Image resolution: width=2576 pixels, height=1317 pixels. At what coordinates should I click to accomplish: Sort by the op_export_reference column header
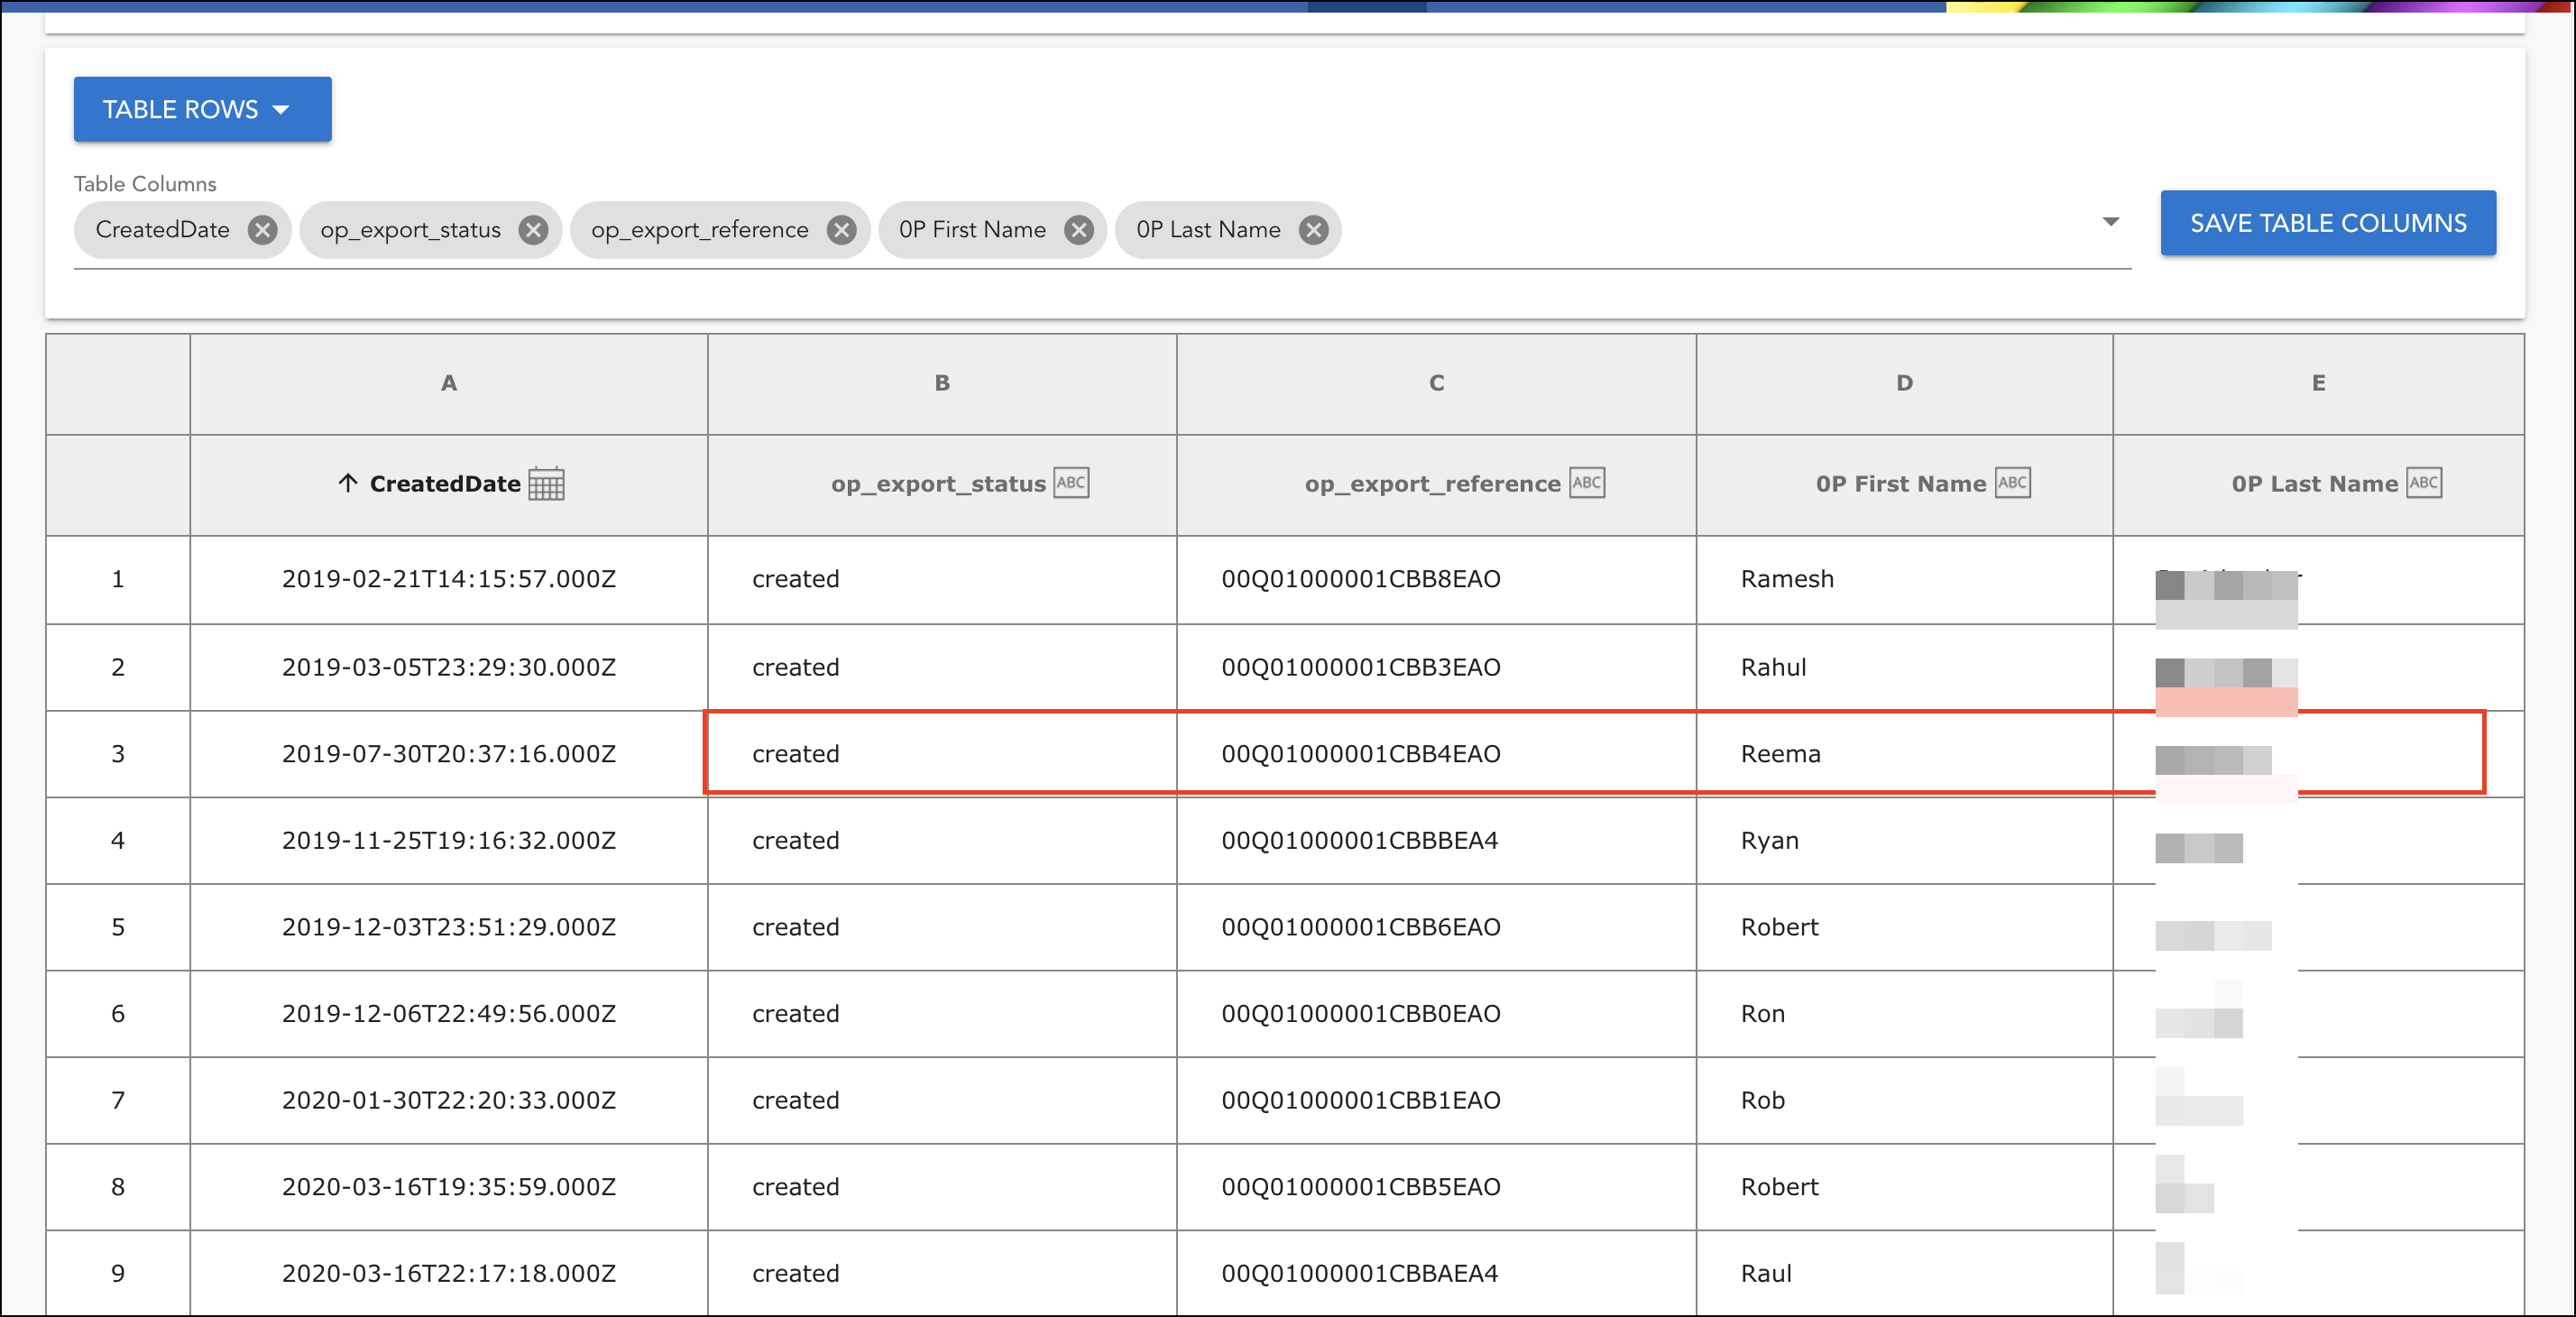click(1432, 484)
